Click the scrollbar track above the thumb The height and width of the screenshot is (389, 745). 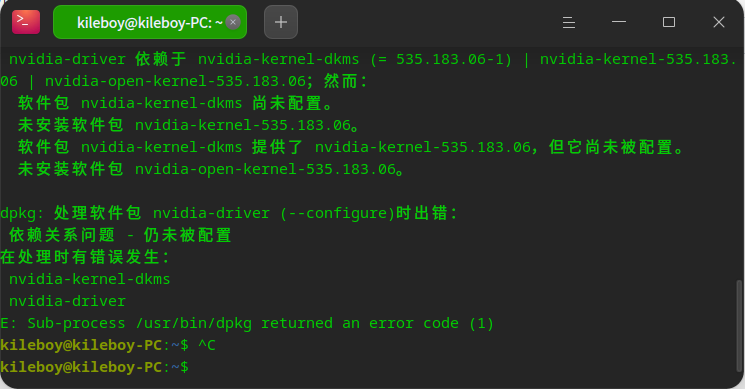pos(739,161)
